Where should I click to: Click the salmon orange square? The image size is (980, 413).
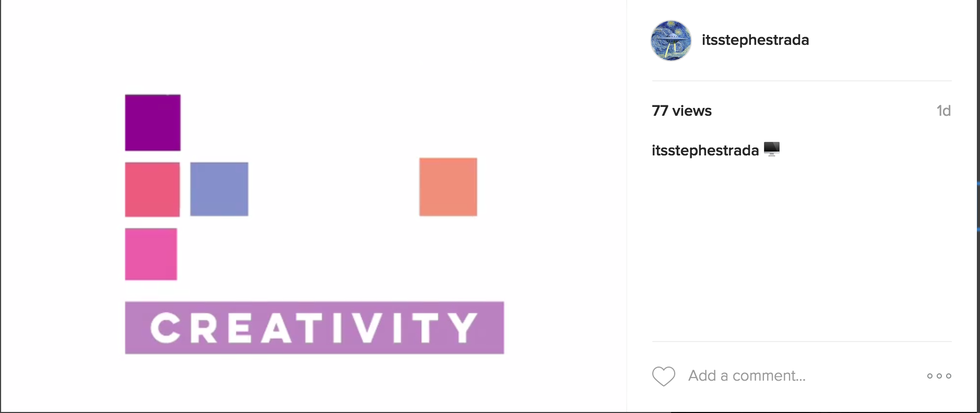[x=448, y=187]
